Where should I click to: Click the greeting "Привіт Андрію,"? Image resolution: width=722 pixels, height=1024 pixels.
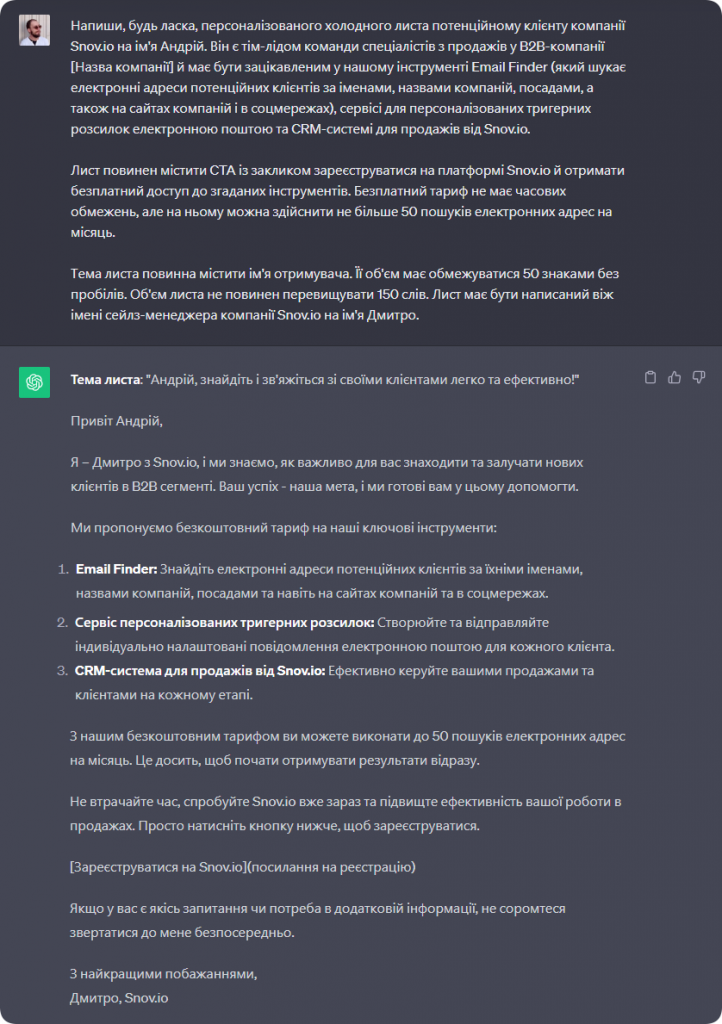click(x=116, y=421)
